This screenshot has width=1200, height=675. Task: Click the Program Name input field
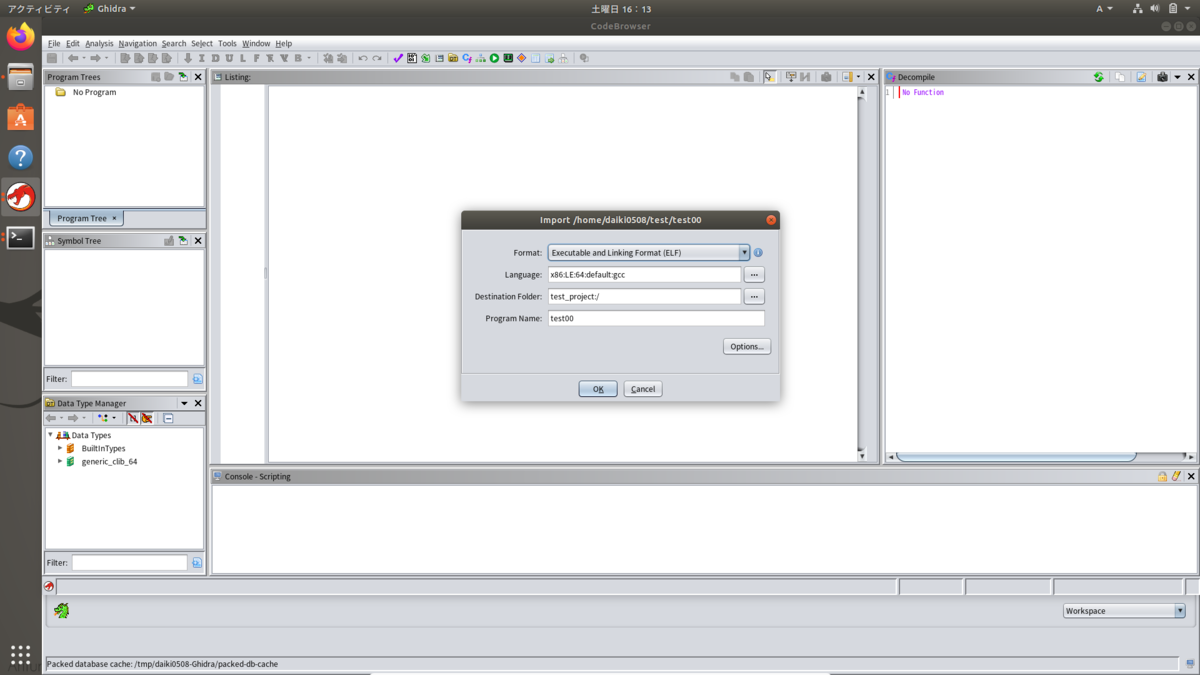click(x=656, y=319)
